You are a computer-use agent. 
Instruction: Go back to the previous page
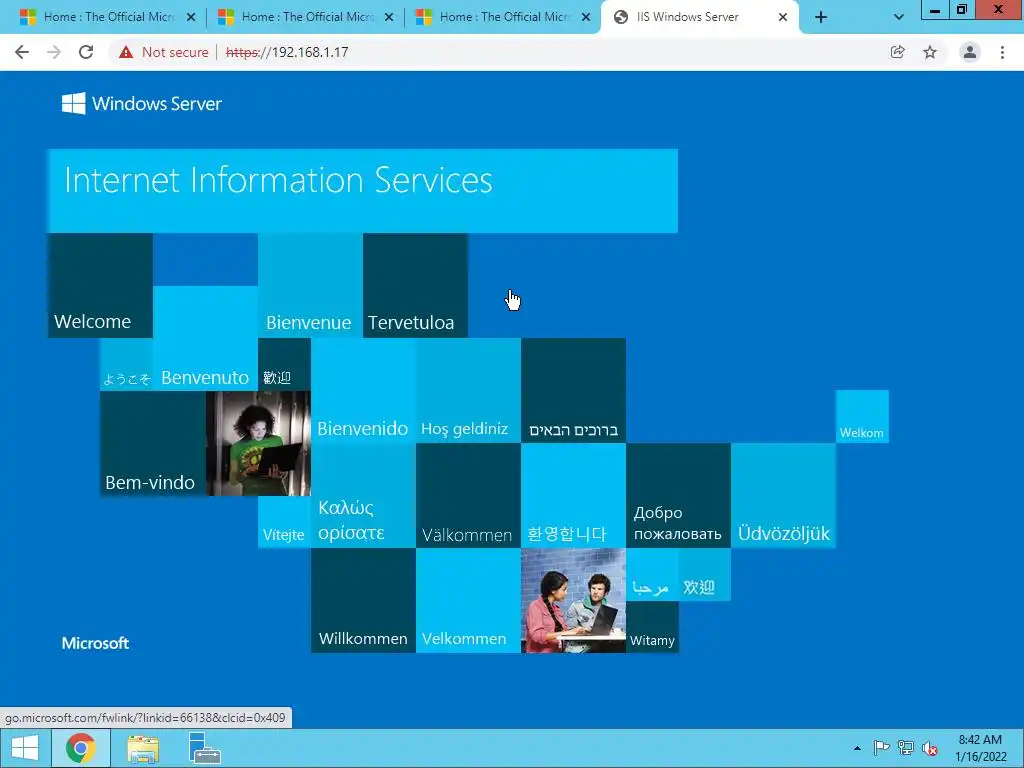22,52
